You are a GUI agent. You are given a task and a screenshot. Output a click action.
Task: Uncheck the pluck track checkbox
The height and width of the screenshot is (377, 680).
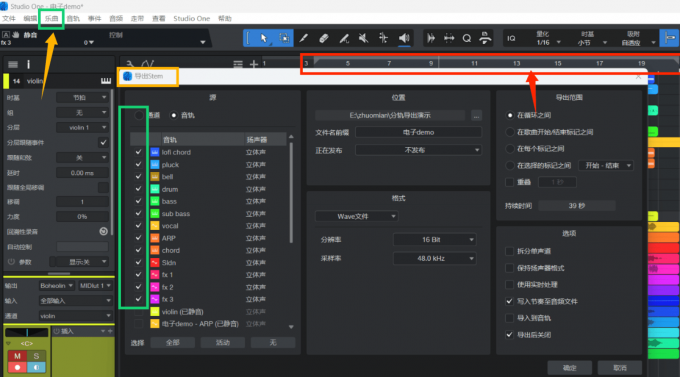click(138, 164)
